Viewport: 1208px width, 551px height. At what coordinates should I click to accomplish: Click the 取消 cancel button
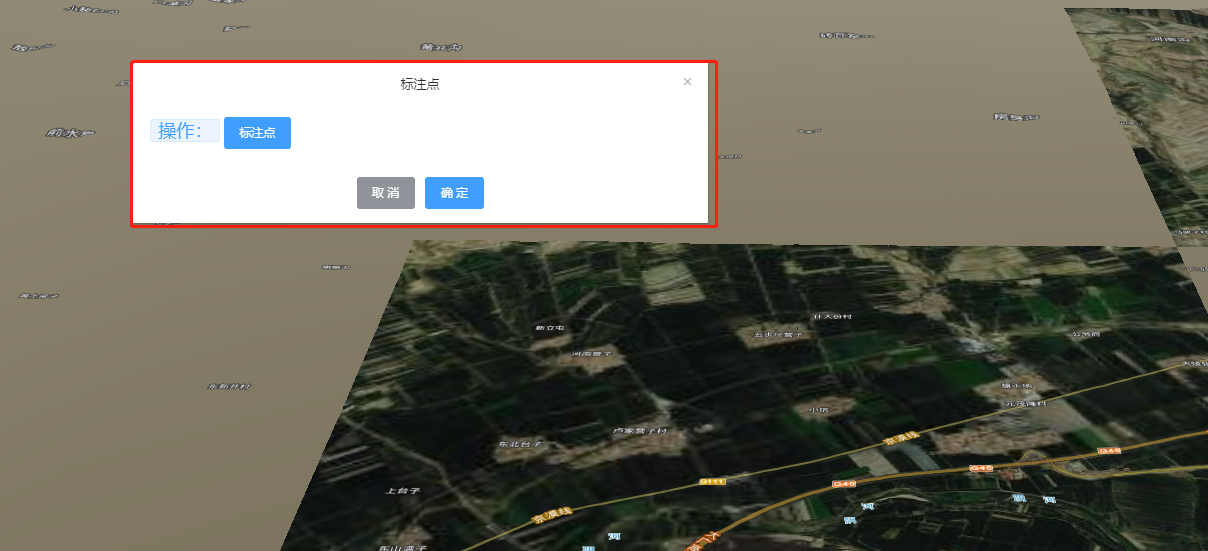[386, 193]
